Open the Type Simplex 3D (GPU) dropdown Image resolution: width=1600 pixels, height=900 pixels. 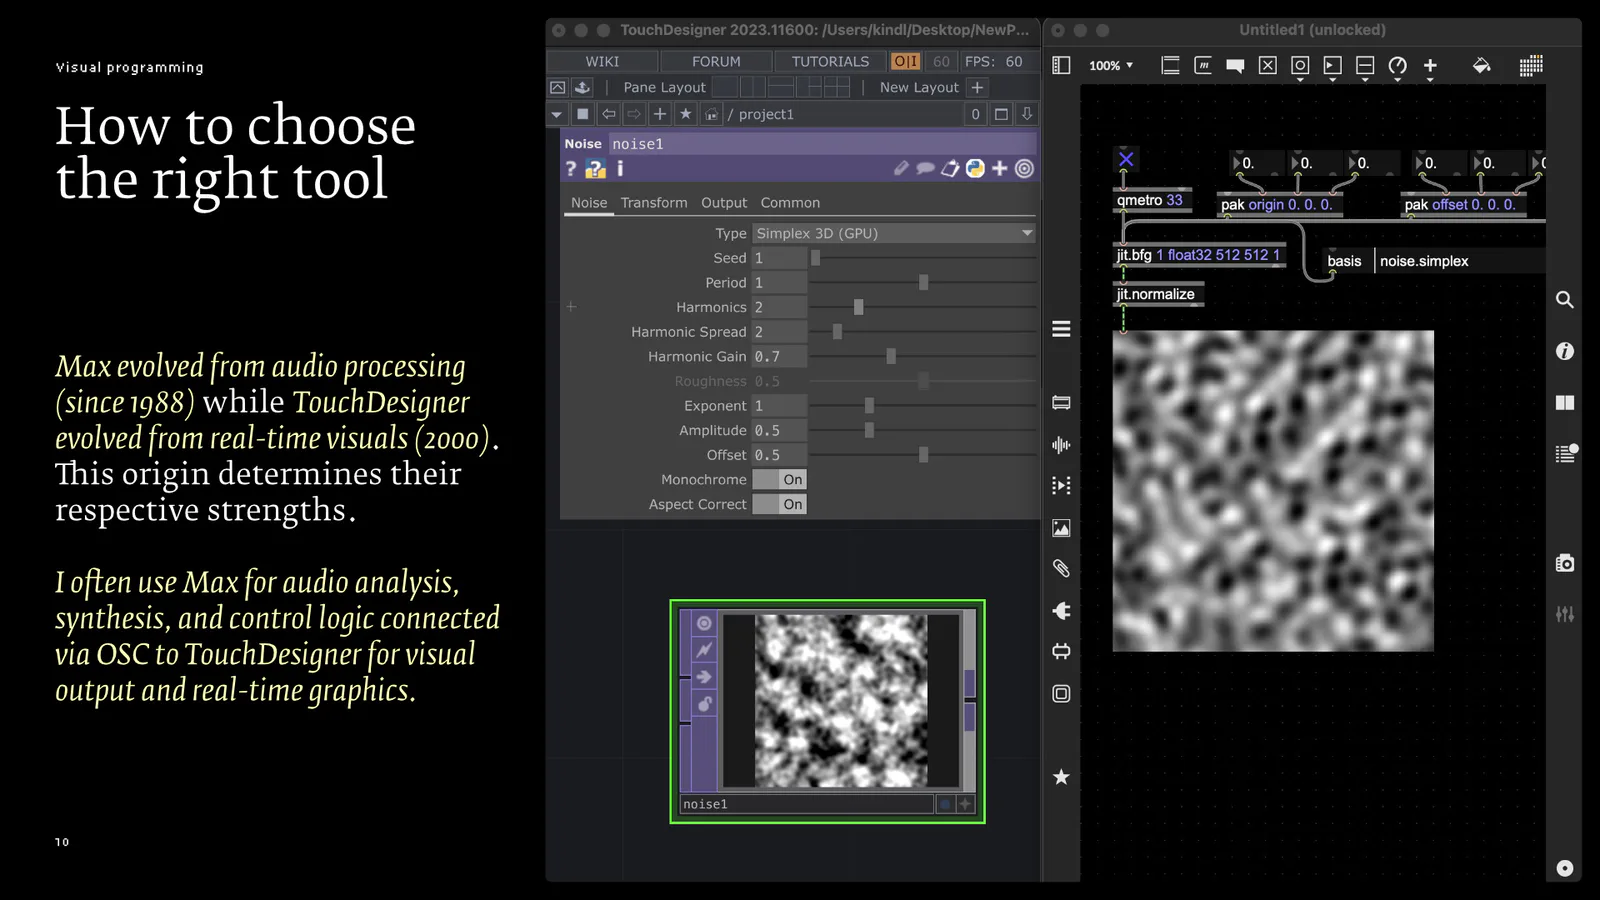click(894, 233)
